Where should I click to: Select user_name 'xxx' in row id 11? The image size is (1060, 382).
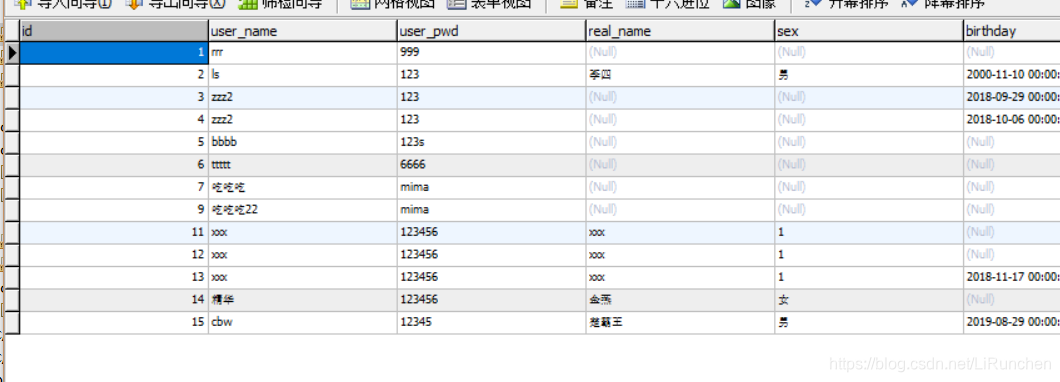point(302,232)
